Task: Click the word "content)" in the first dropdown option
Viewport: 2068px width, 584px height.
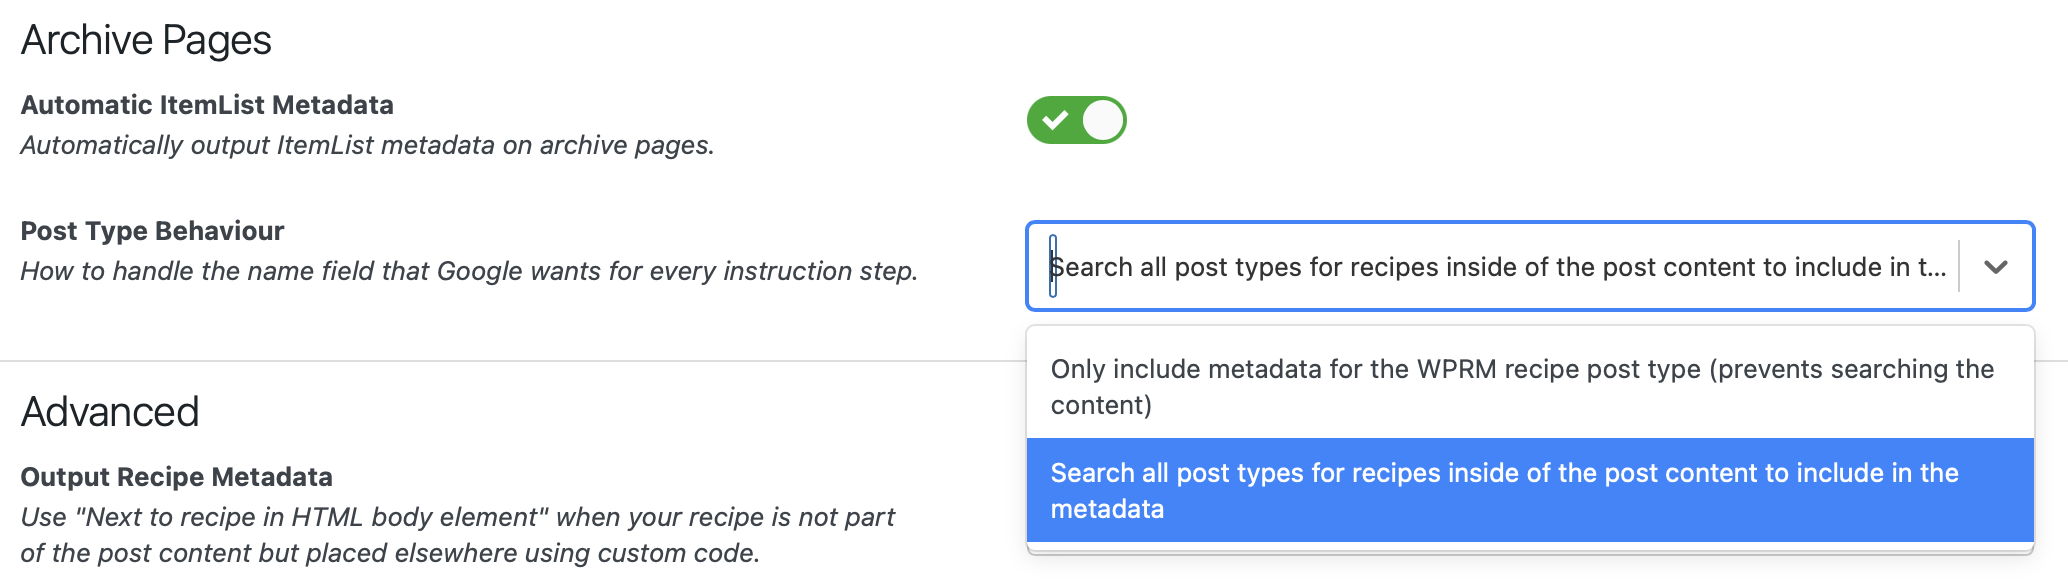Action: pos(1101,405)
